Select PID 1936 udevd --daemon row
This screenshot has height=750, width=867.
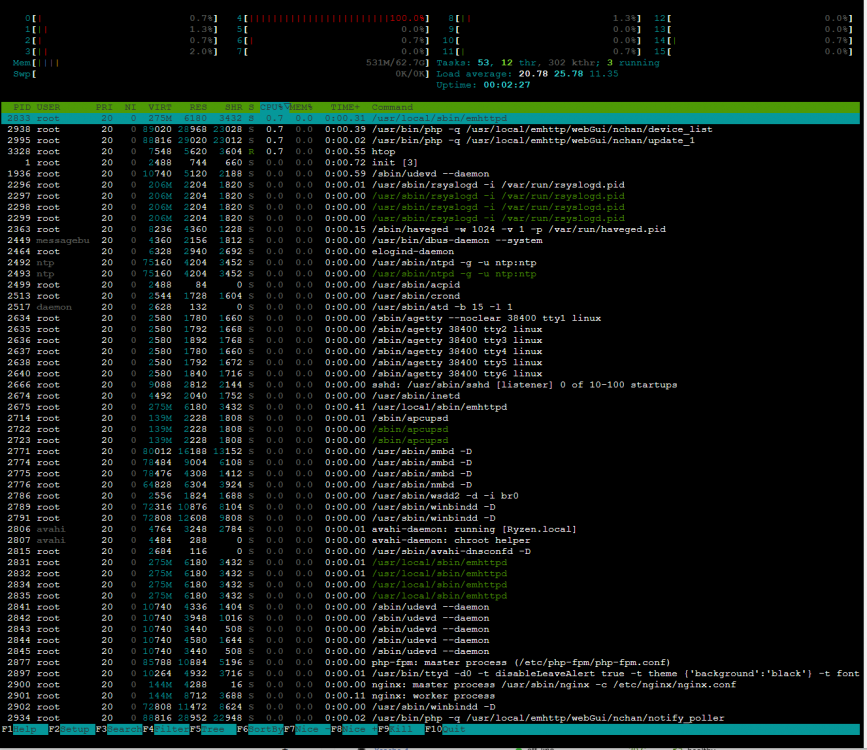coord(430,174)
